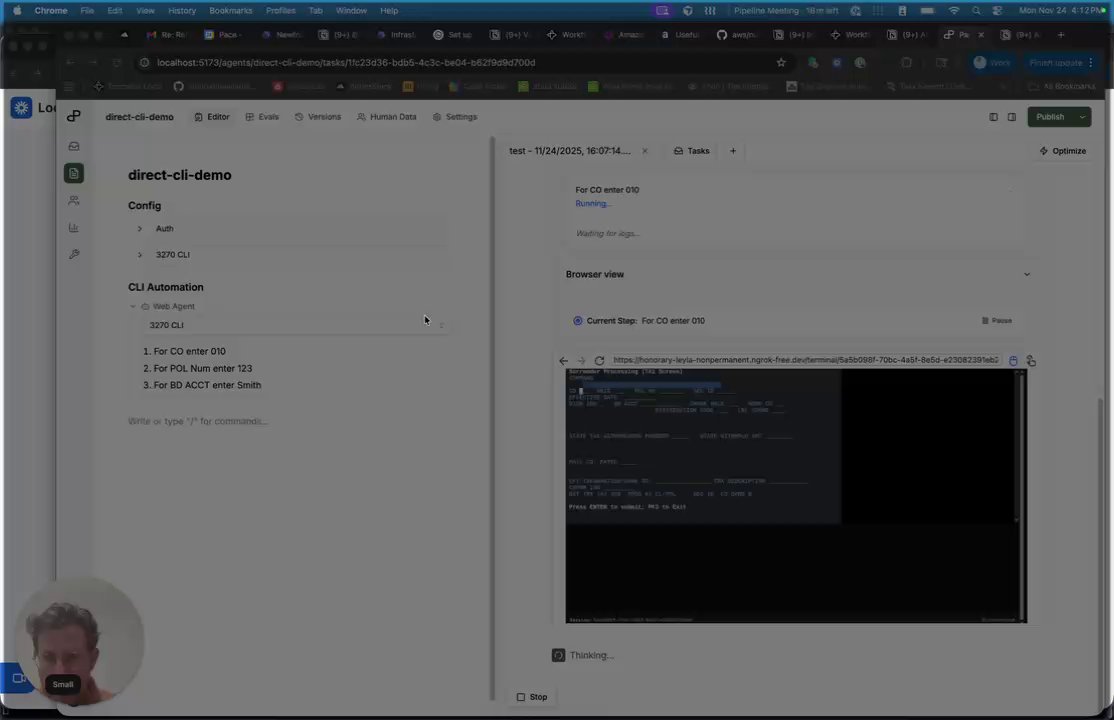Select the highlighted document icon in sidebar
Image resolution: width=1114 pixels, height=720 pixels.
tap(74, 173)
